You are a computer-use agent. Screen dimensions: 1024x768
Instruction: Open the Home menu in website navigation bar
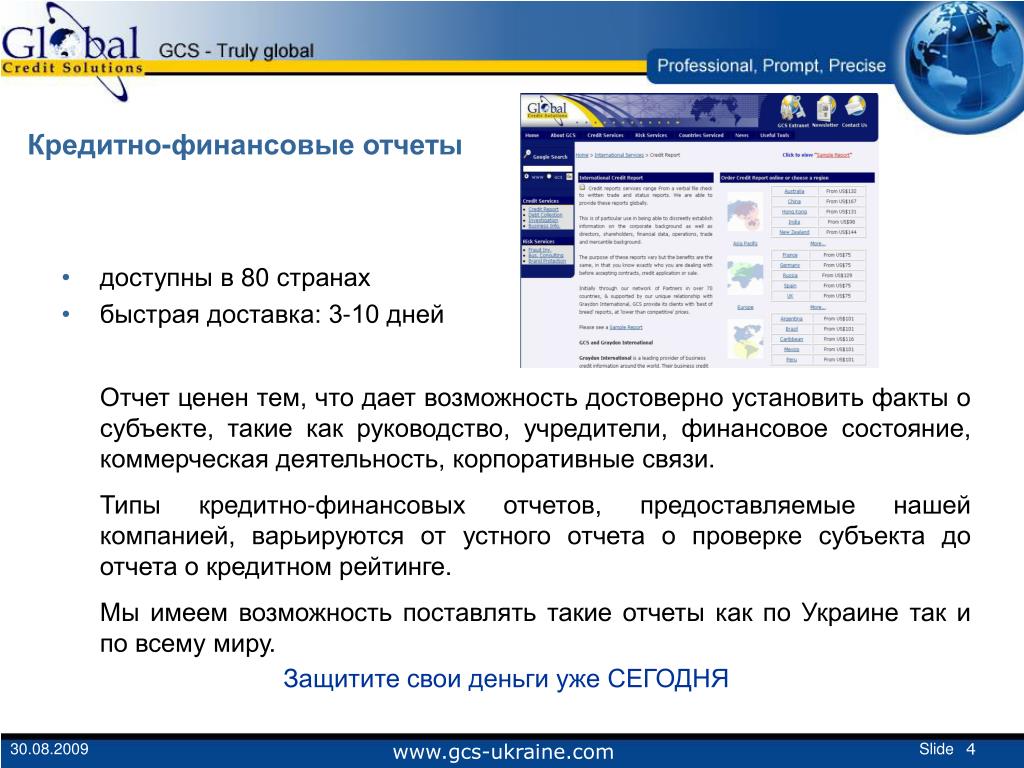pos(532,135)
